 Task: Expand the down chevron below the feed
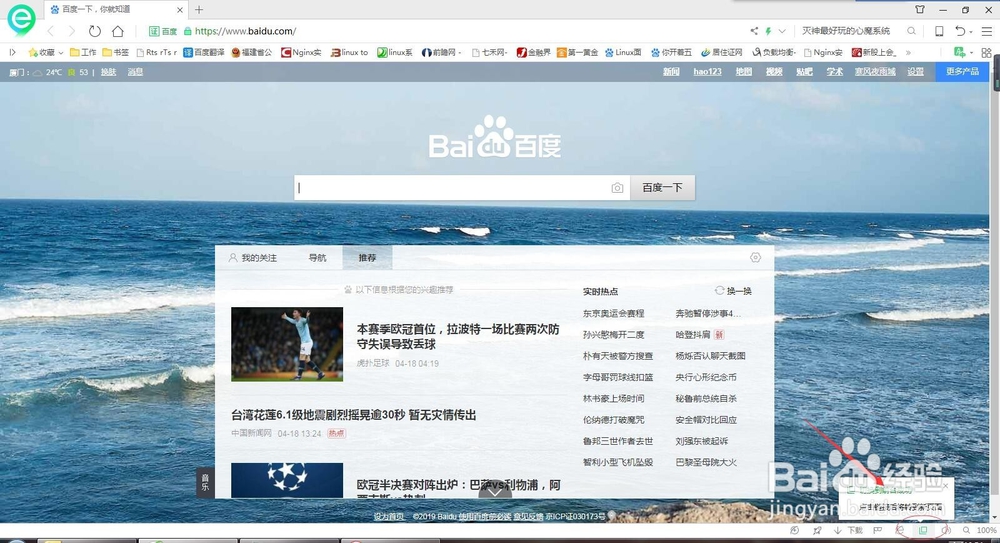tap(495, 493)
